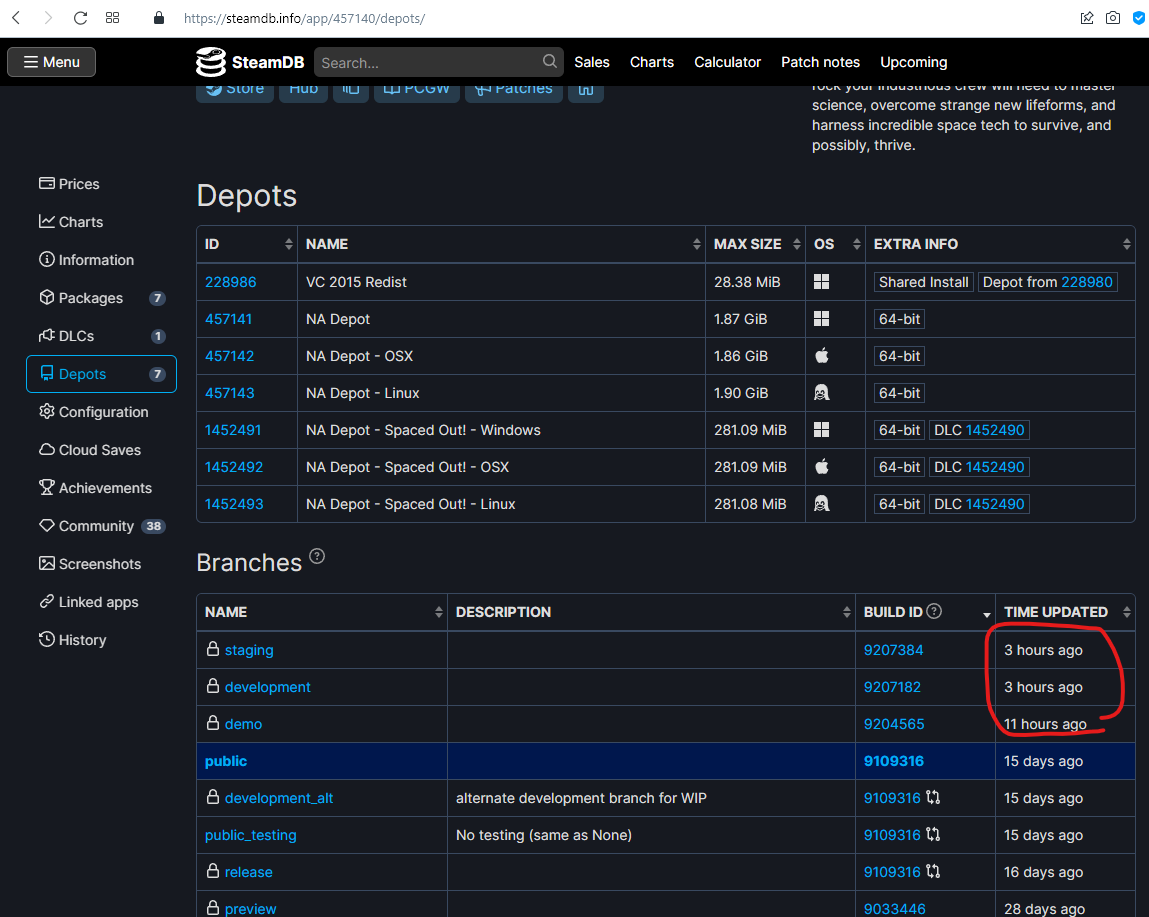Sort branches by Name column header
1149x917 pixels.
[320, 612]
